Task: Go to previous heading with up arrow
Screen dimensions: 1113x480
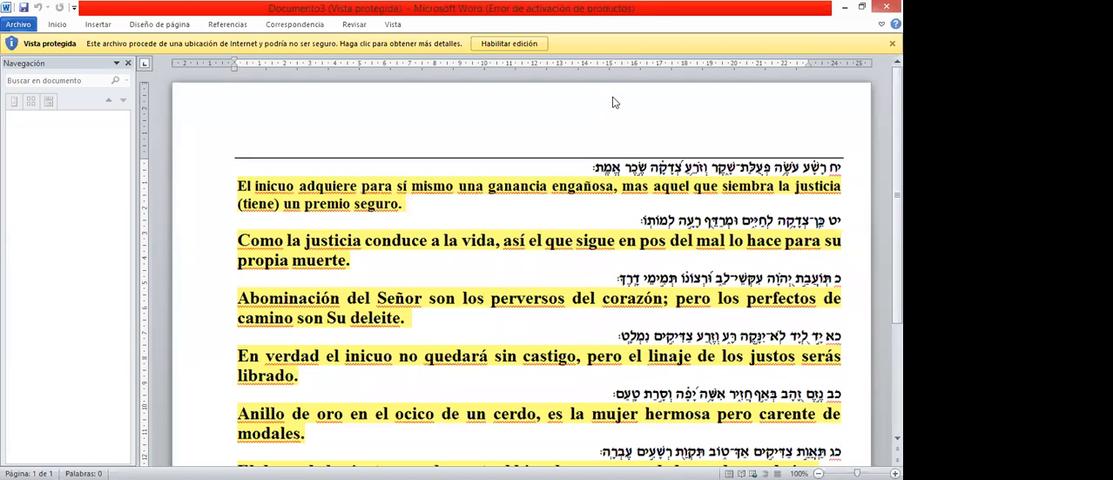Action: click(x=109, y=101)
